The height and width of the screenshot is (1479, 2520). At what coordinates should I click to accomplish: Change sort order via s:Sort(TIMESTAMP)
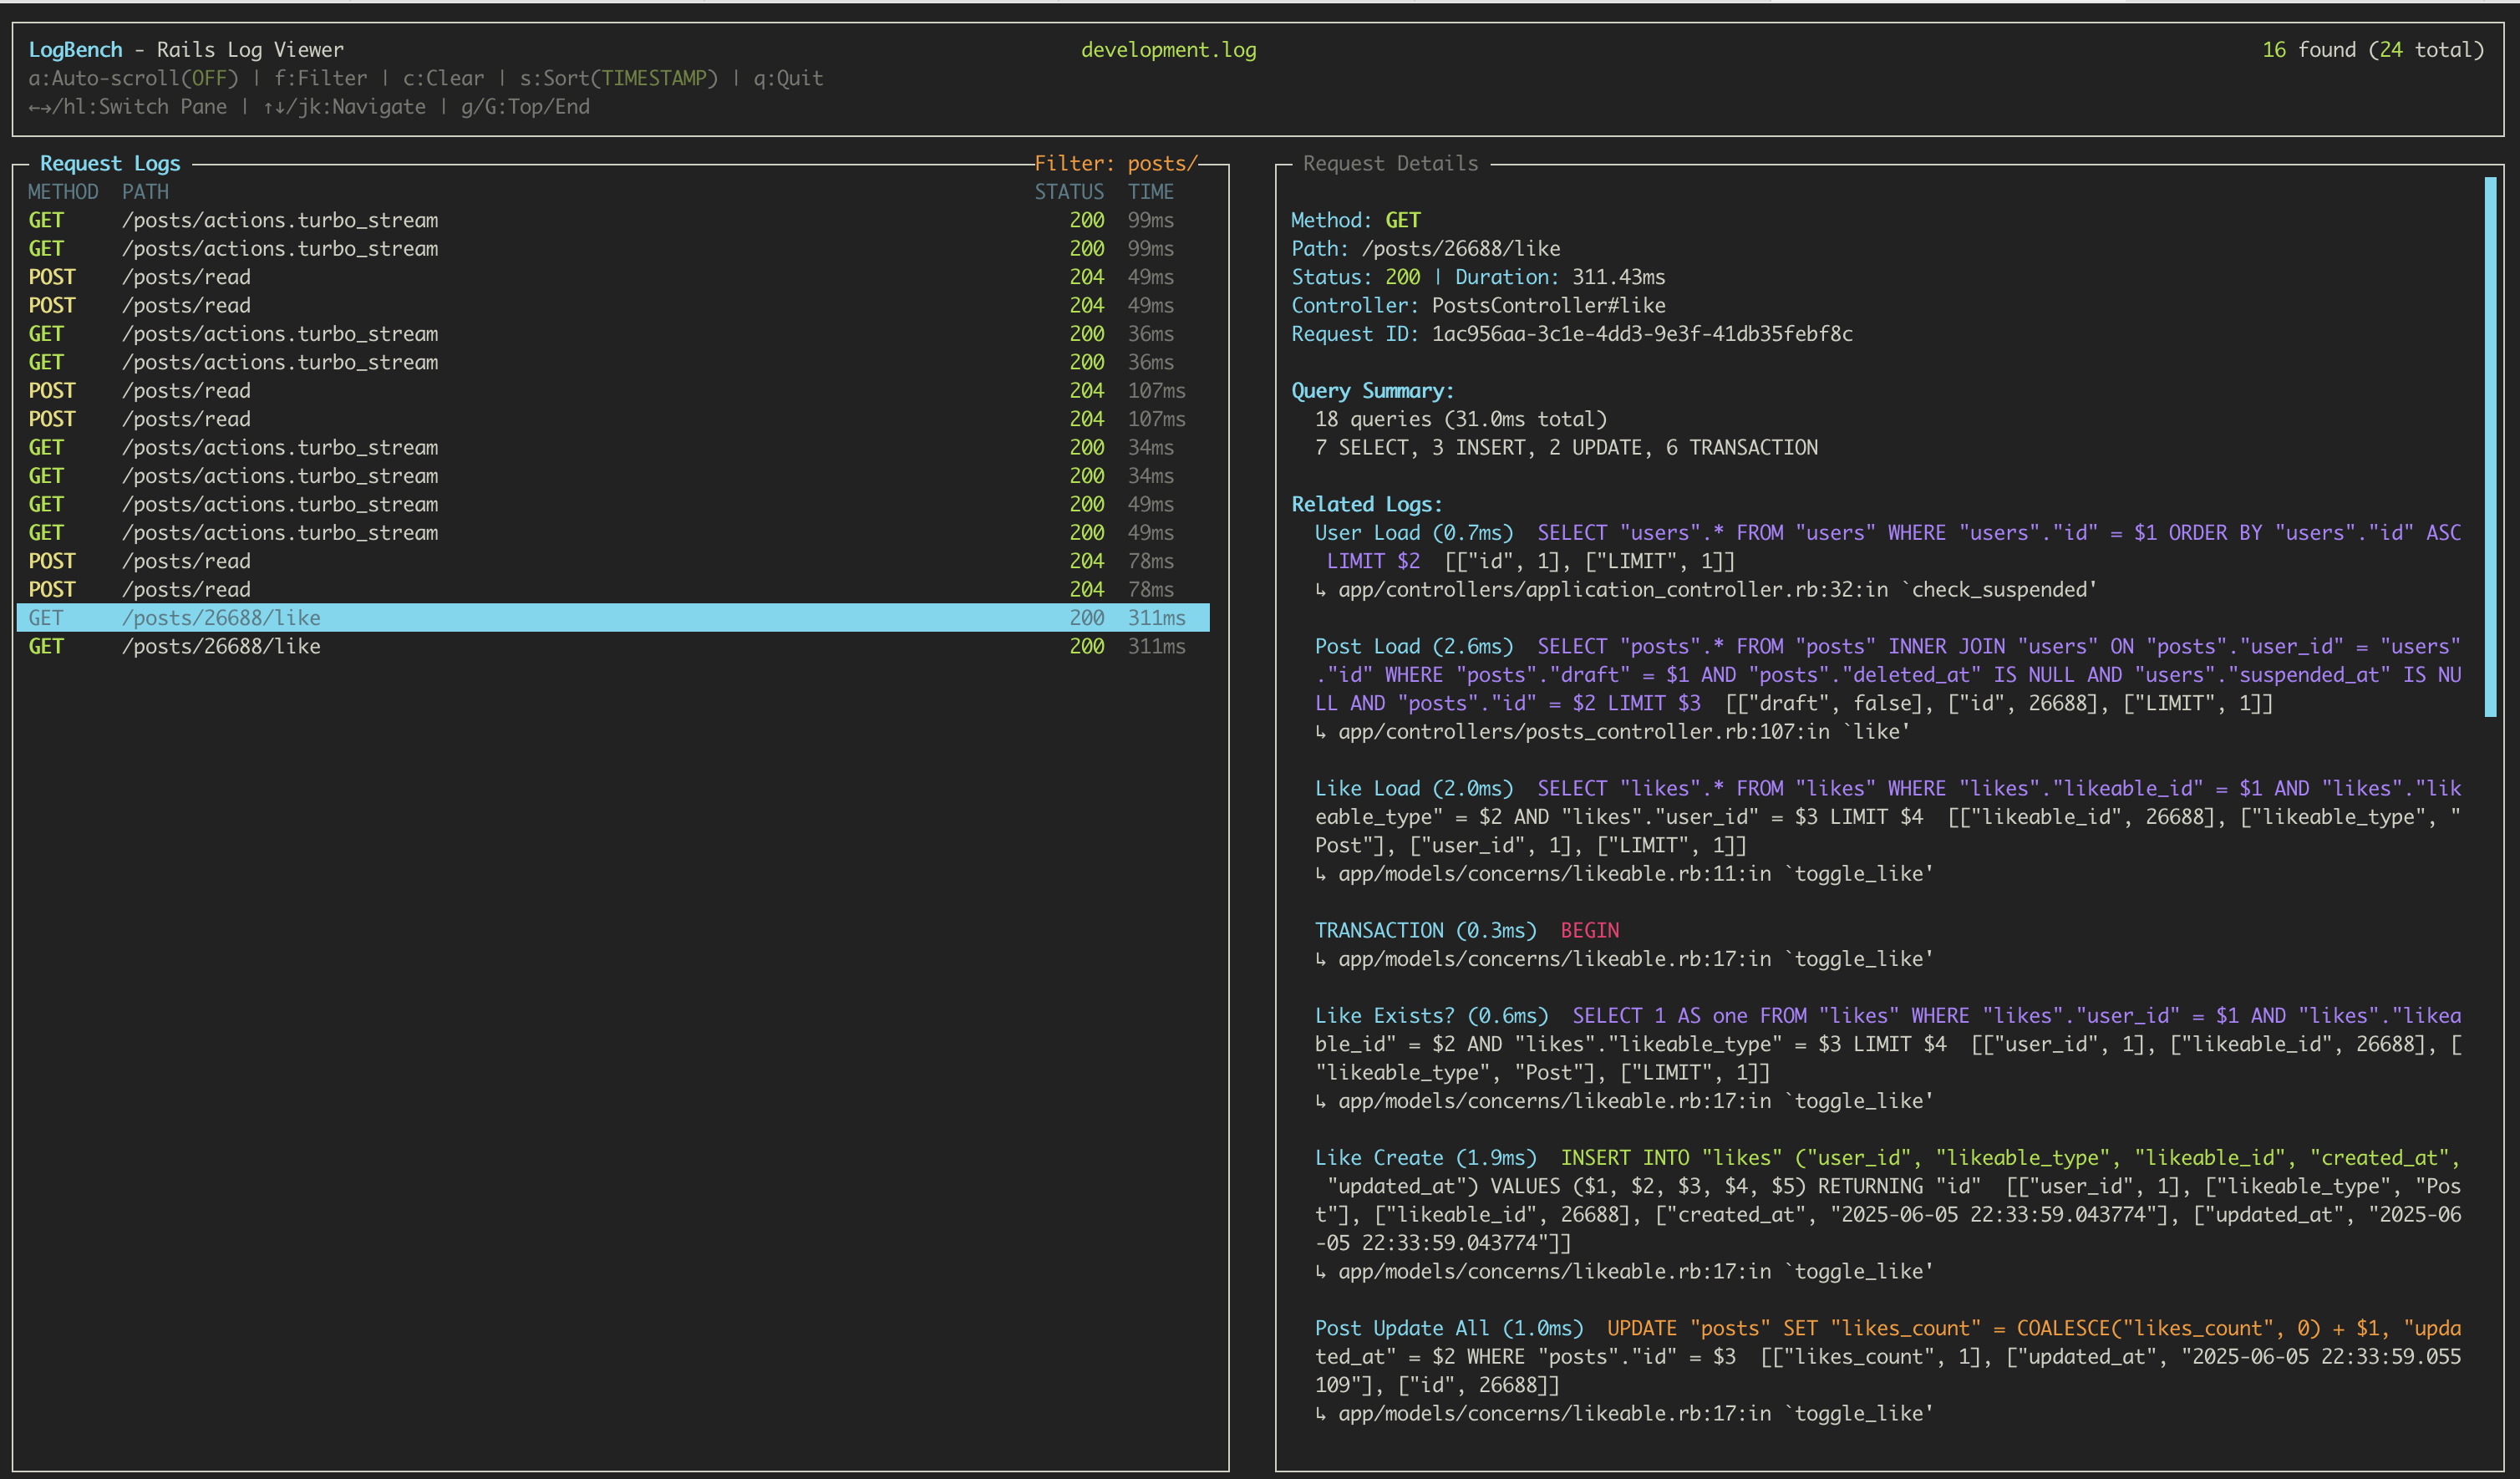[617, 77]
